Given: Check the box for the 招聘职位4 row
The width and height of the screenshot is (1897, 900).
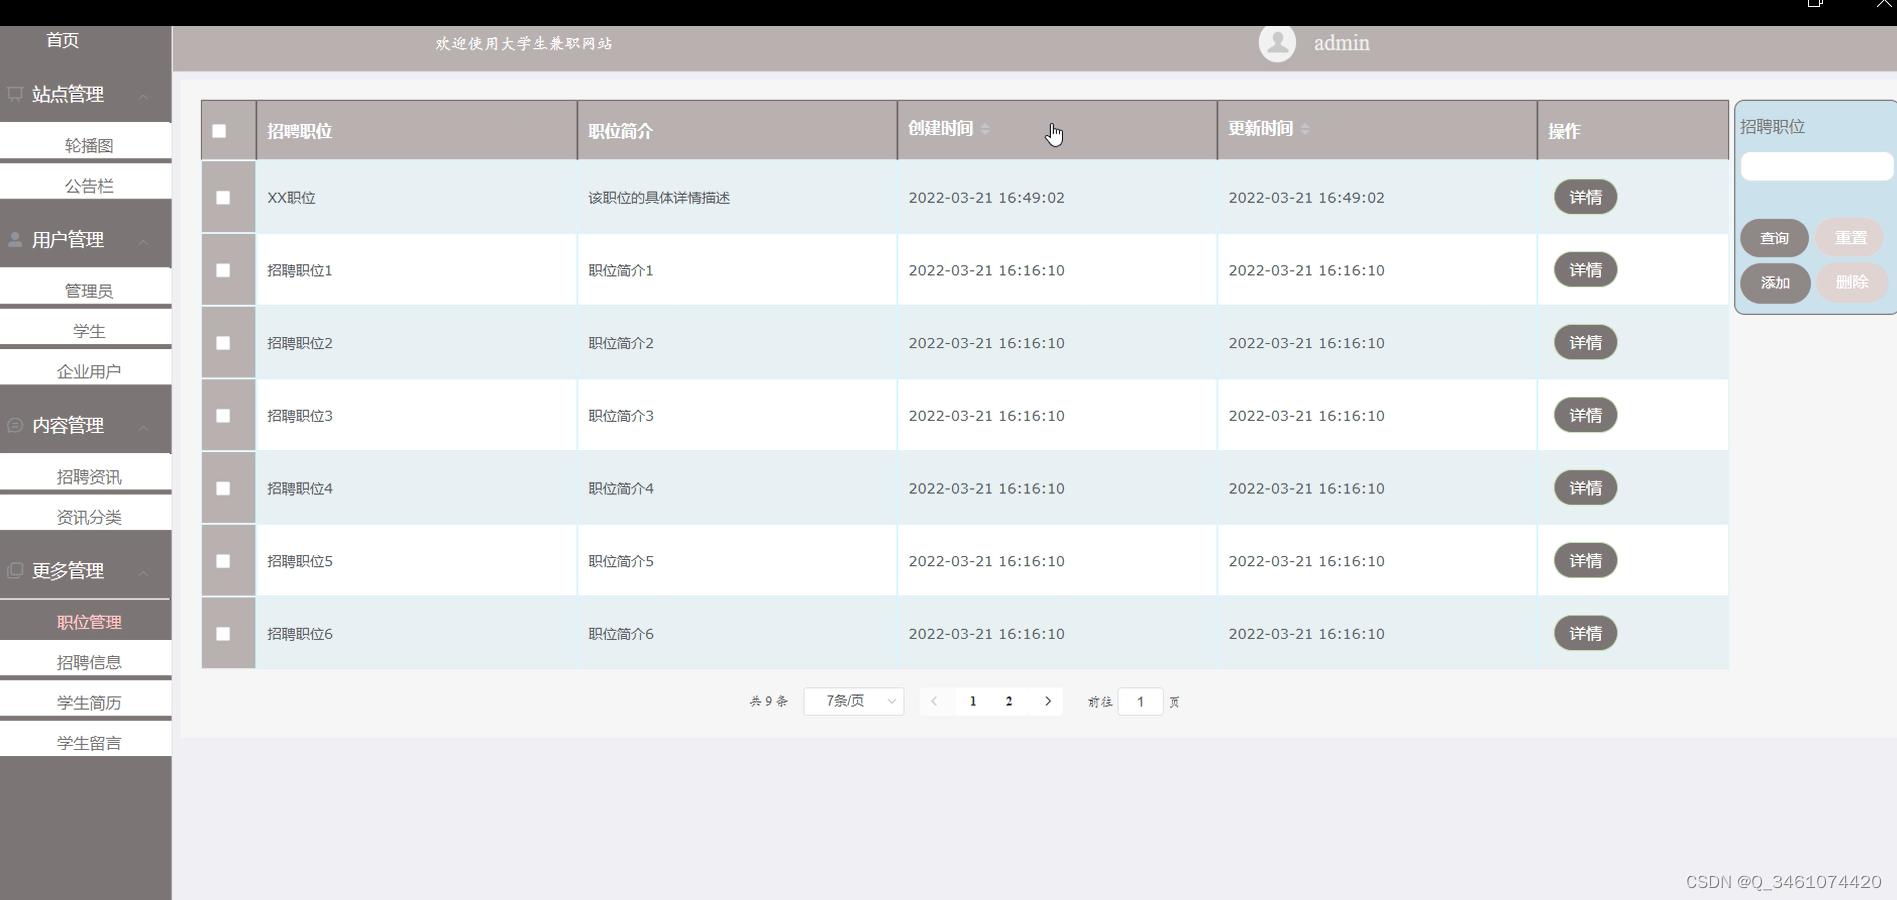Looking at the screenshot, I should point(223,488).
